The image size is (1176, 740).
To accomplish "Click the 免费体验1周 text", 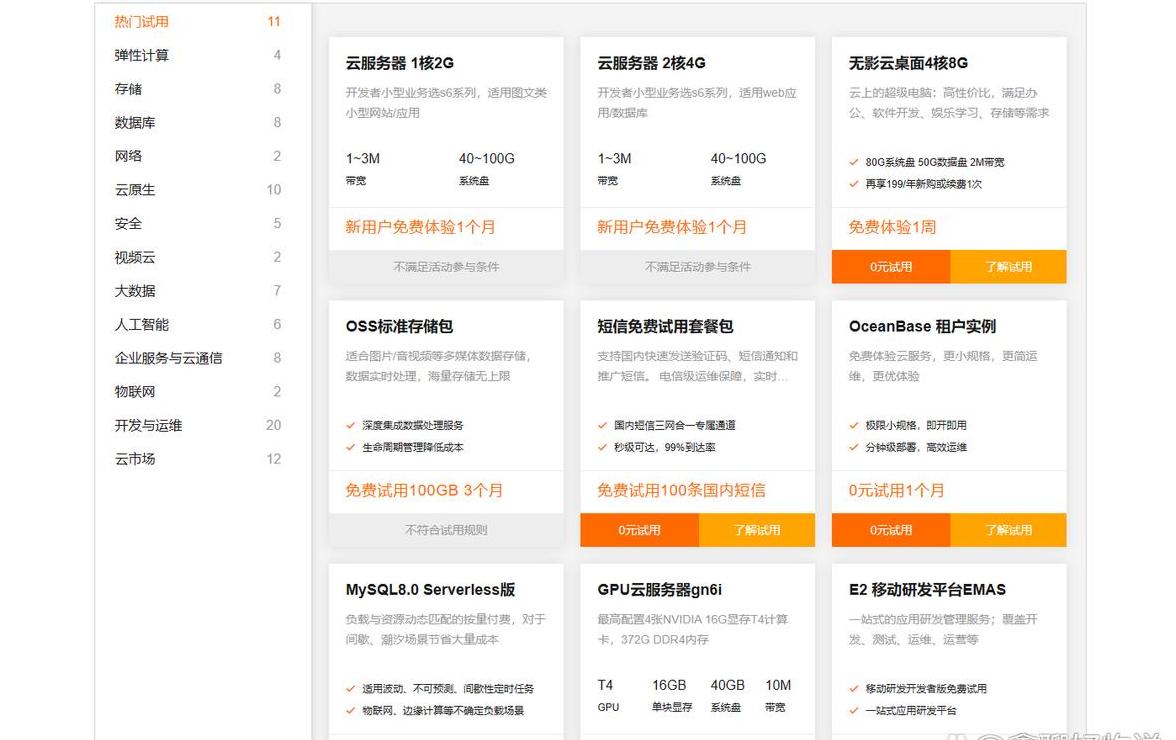I will tap(892, 227).
